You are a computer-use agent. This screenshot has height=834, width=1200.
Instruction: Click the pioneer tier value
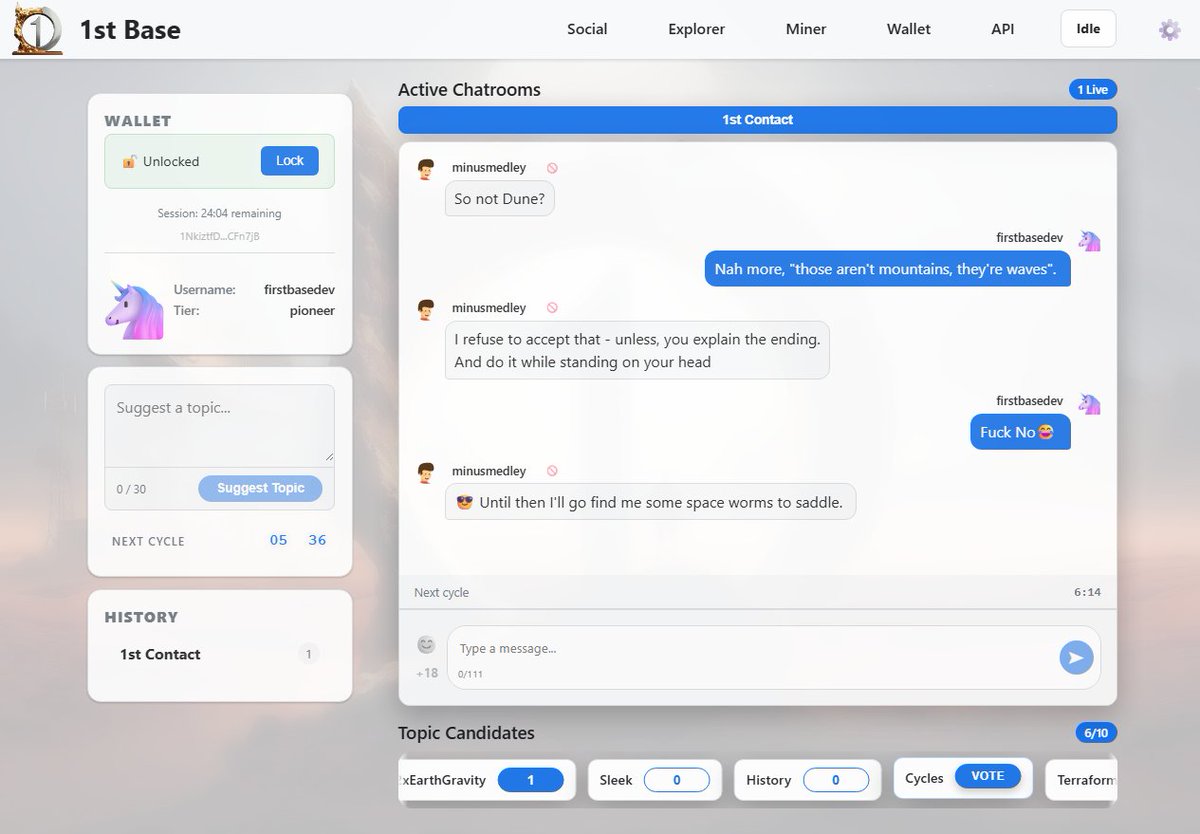tap(312, 311)
